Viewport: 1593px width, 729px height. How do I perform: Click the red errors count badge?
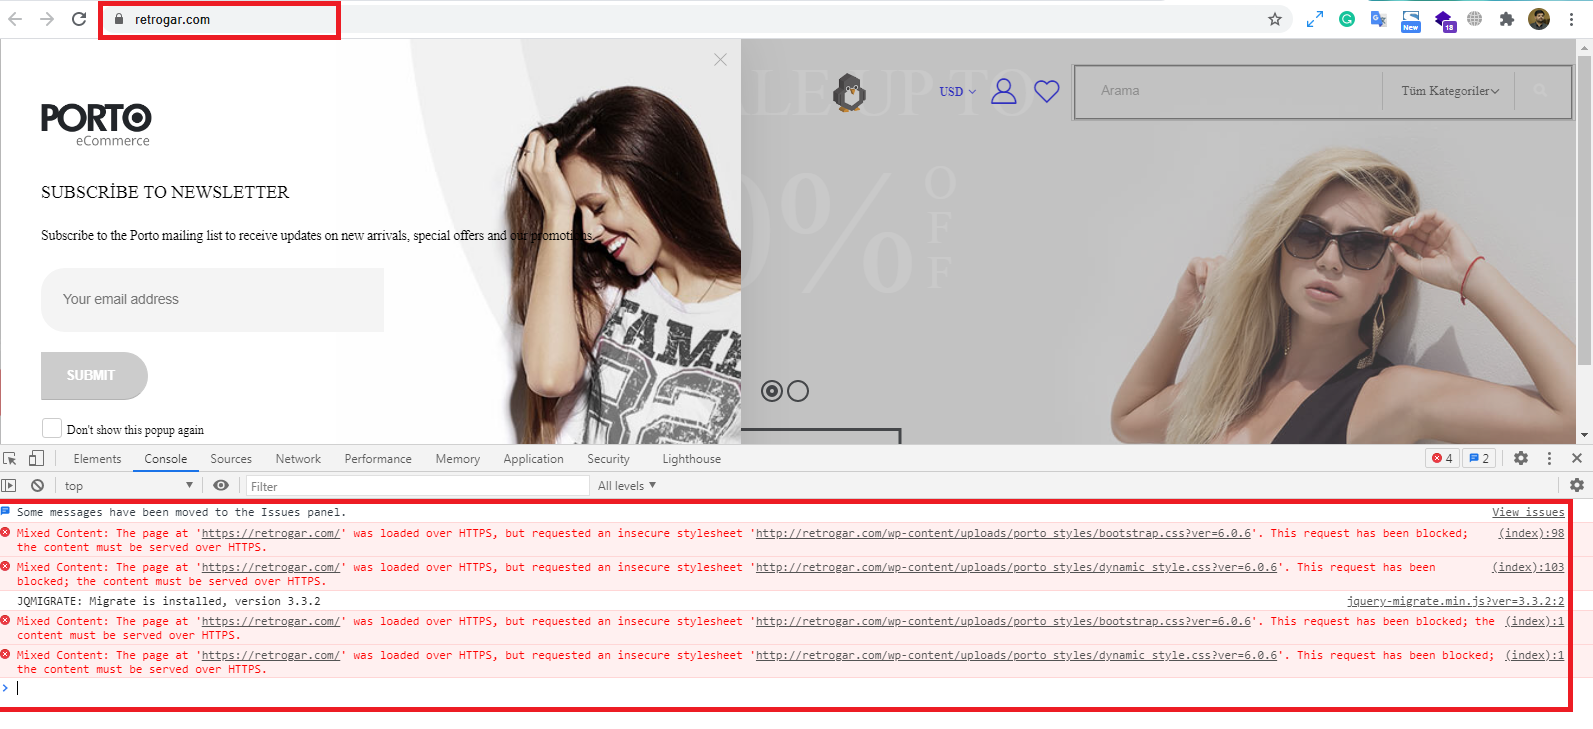click(x=1442, y=458)
